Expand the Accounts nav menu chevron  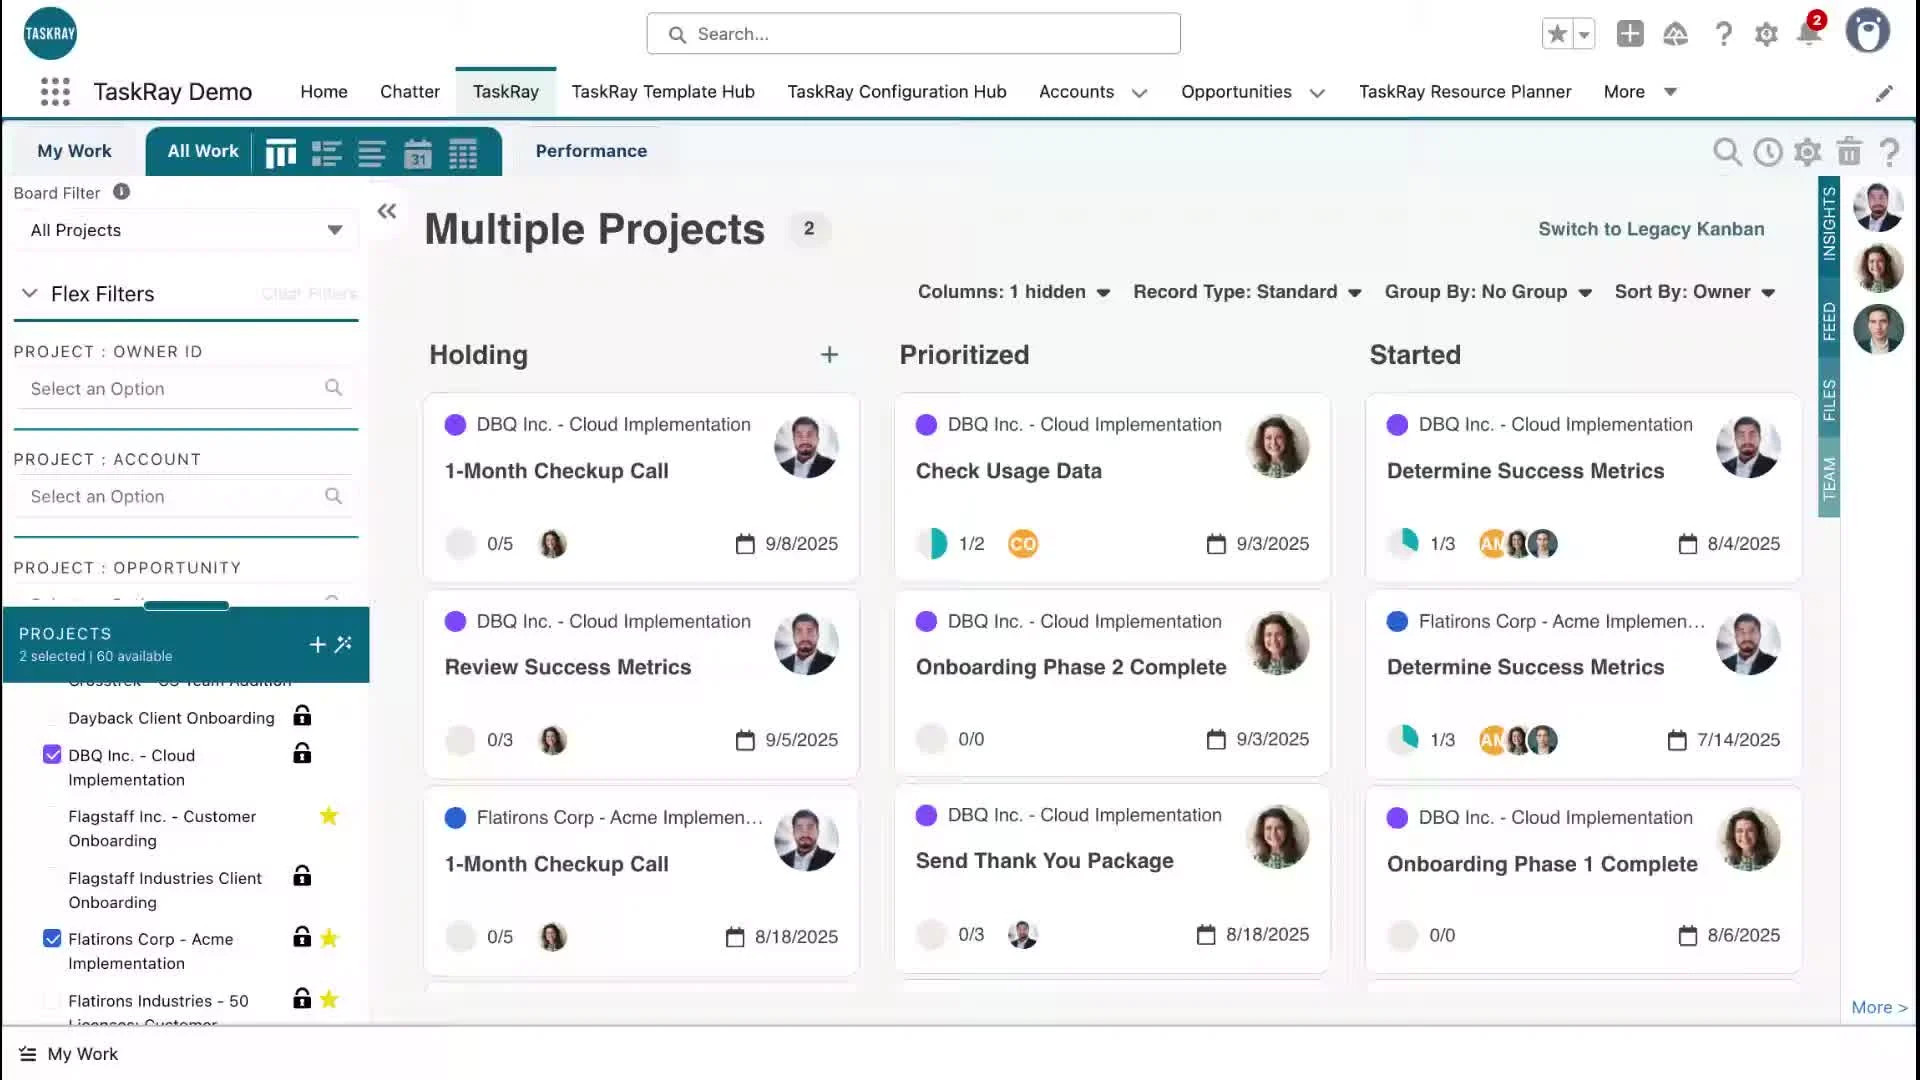pyautogui.click(x=1139, y=93)
